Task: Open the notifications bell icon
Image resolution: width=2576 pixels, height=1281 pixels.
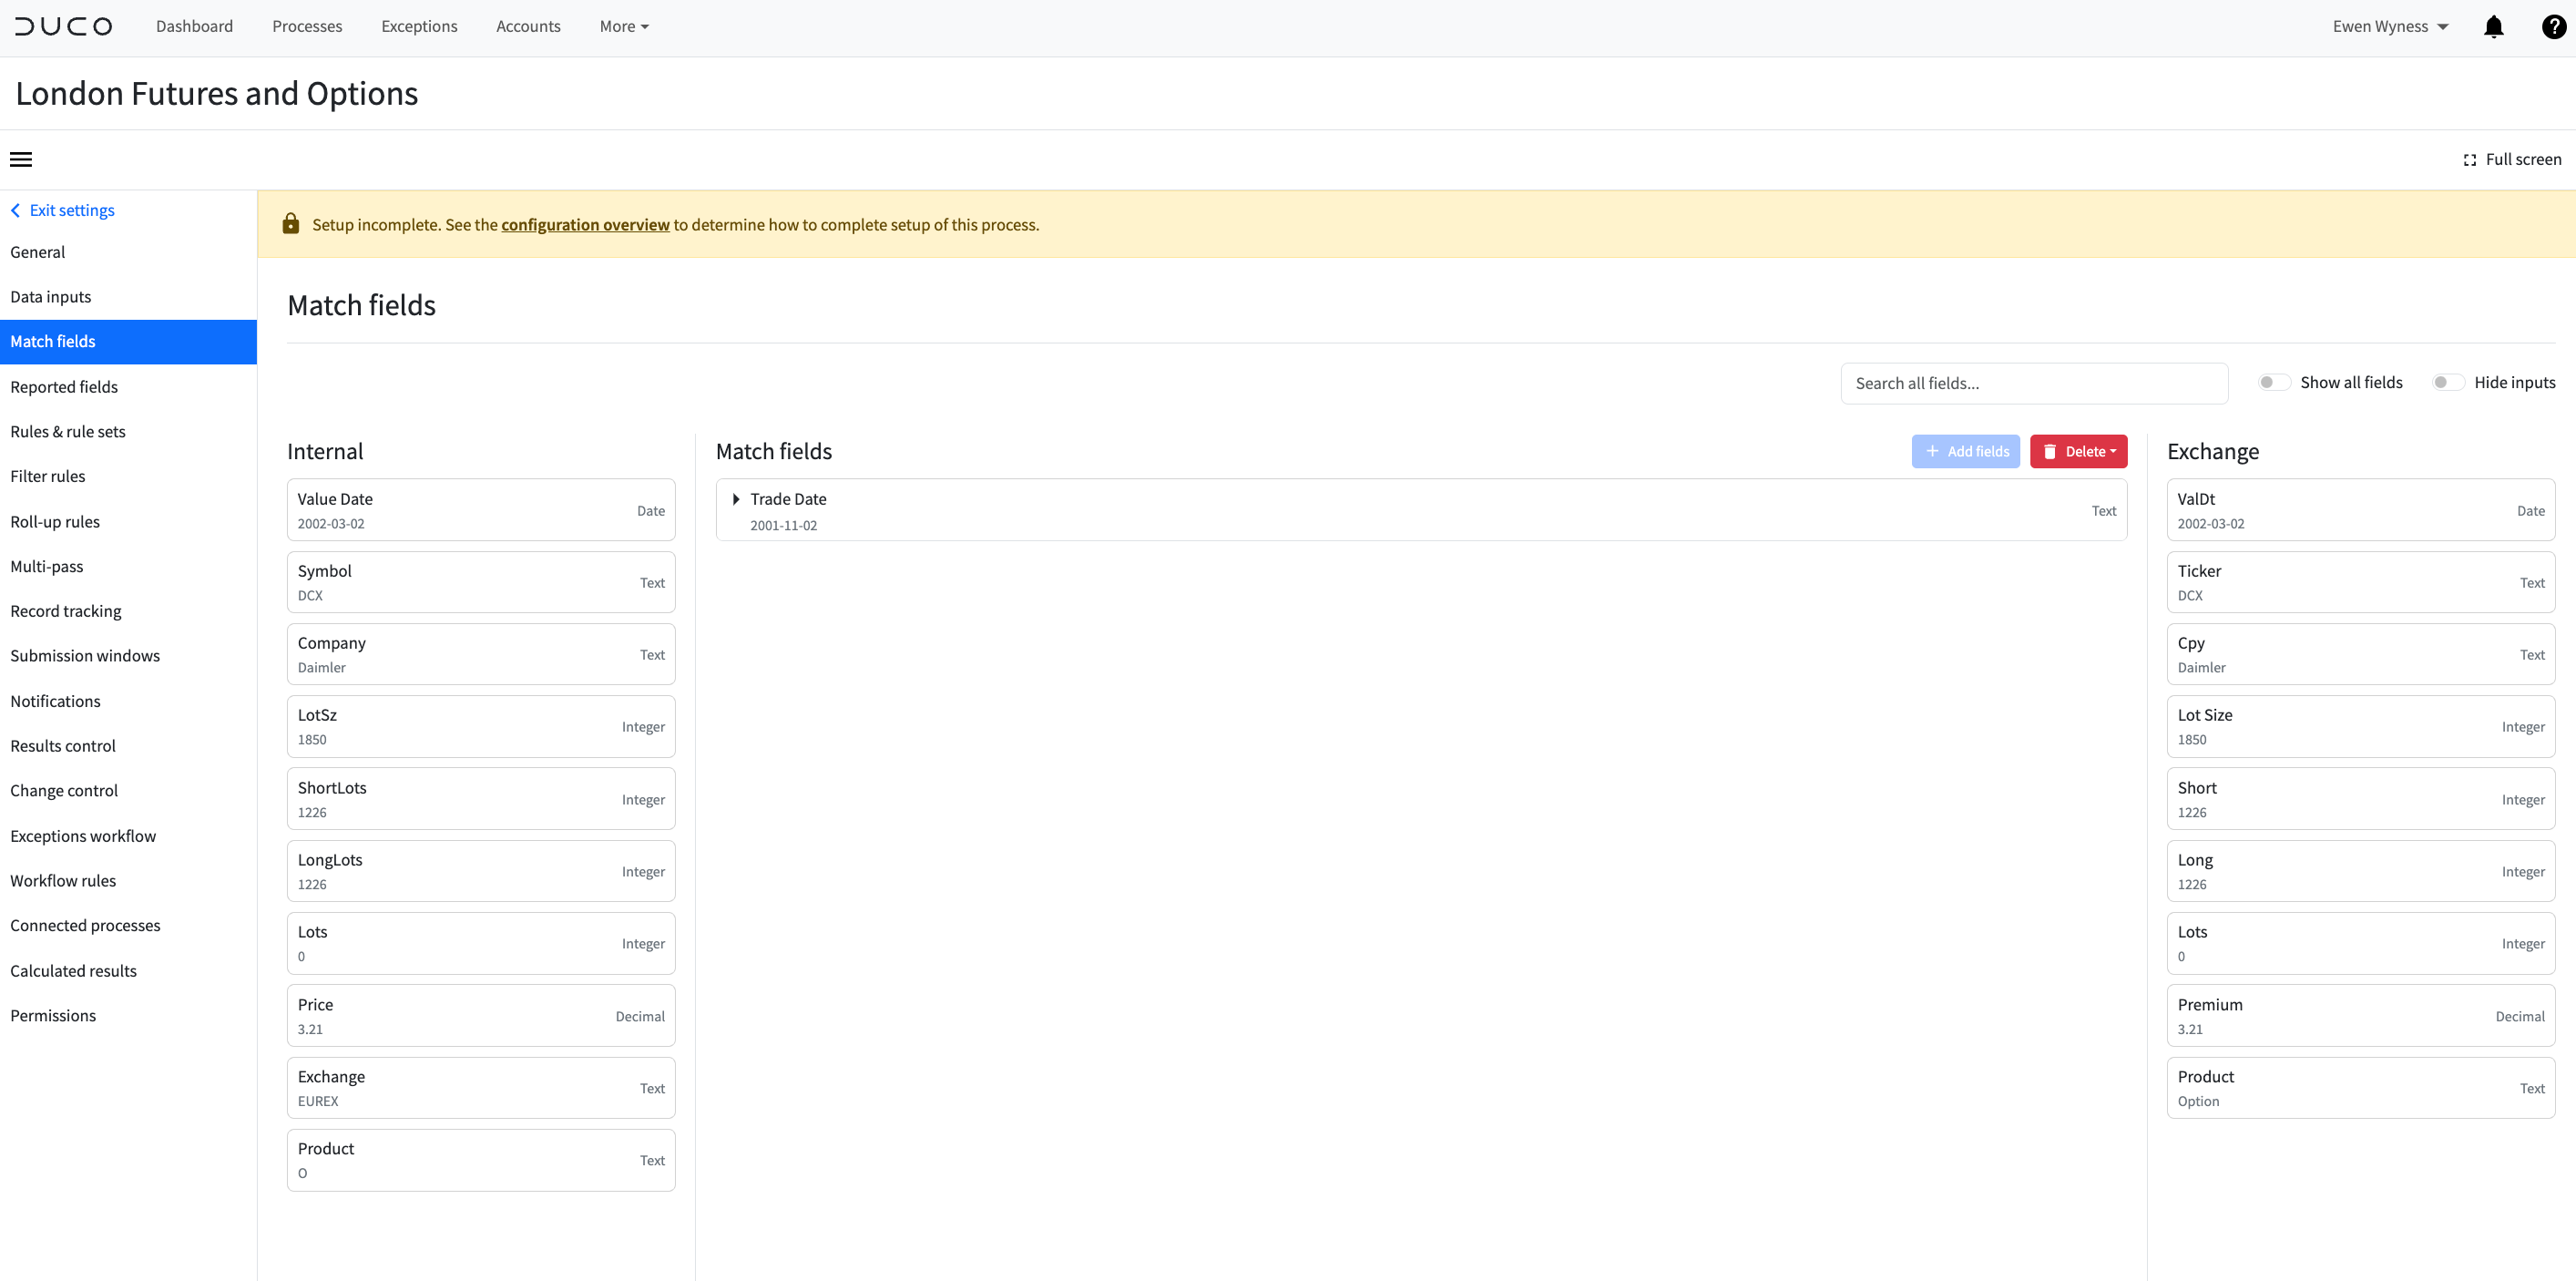Action: pos(2493,27)
